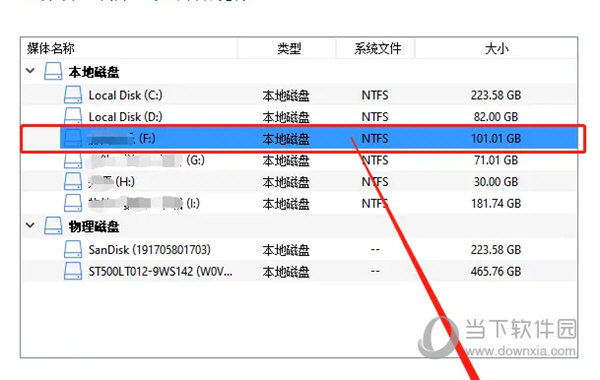Image resolution: width=600 pixels, height=380 pixels.
Task: Click NTFS in the 101.01 GB row
Action: (375, 138)
